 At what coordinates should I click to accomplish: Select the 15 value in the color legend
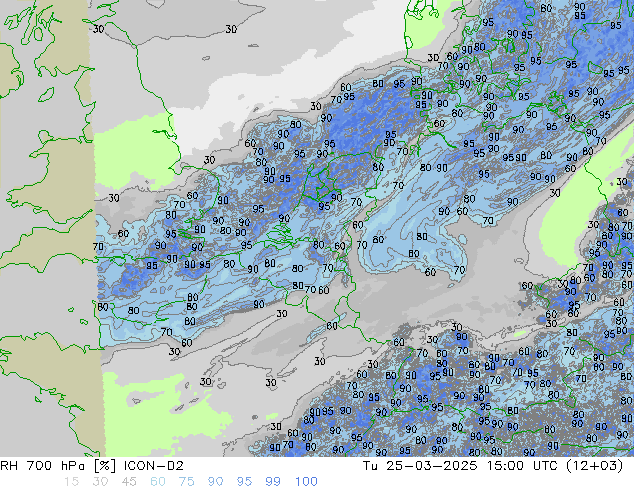click(71, 482)
